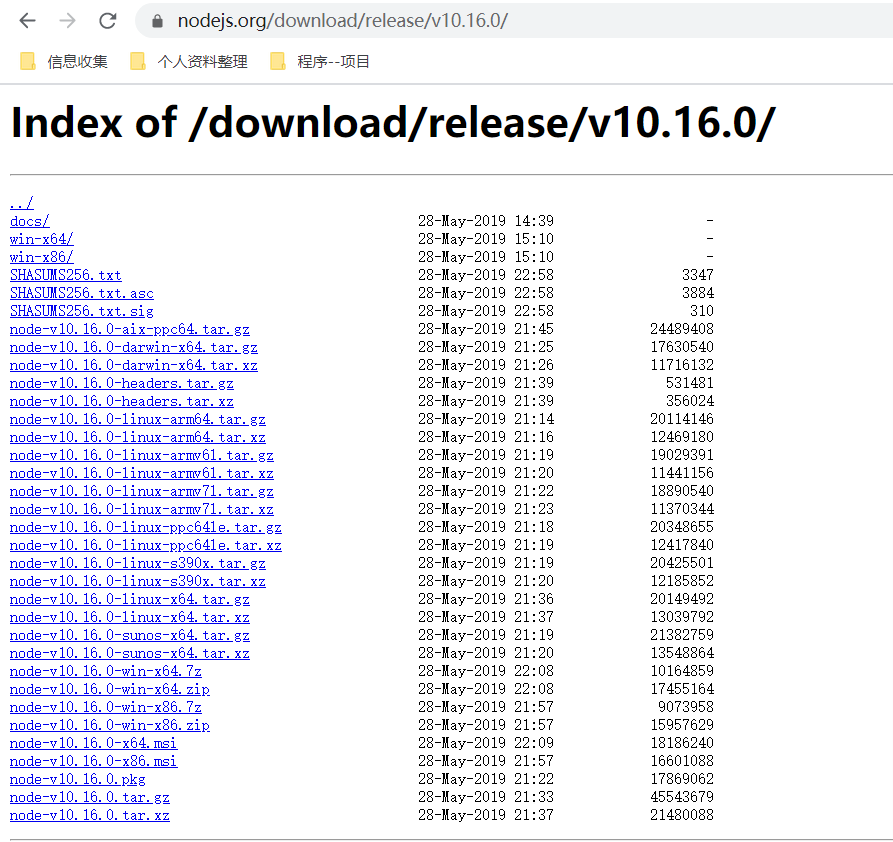The width and height of the screenshot is (893, 842).
Task: Download node-v10.16.0.tar.gz source
Action: point(89,798)
